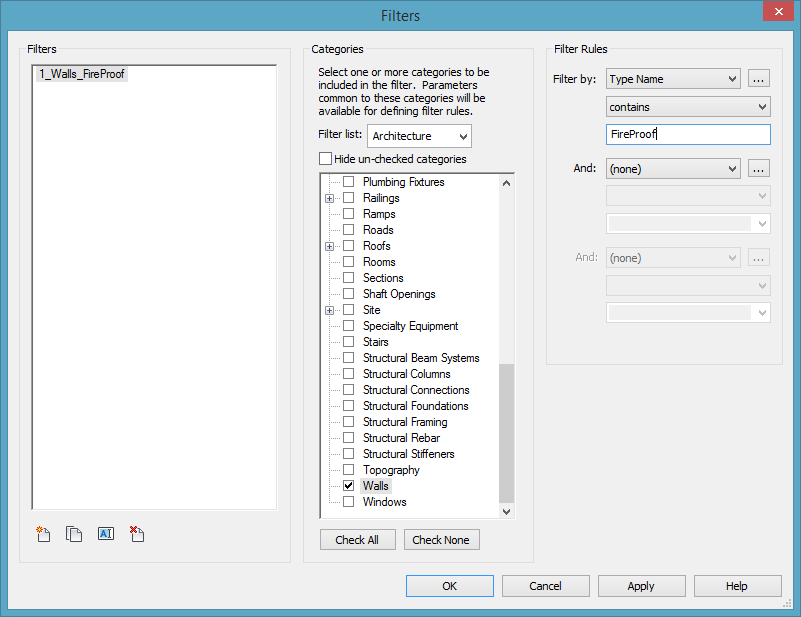Check the Railings category box

(348, 198)
